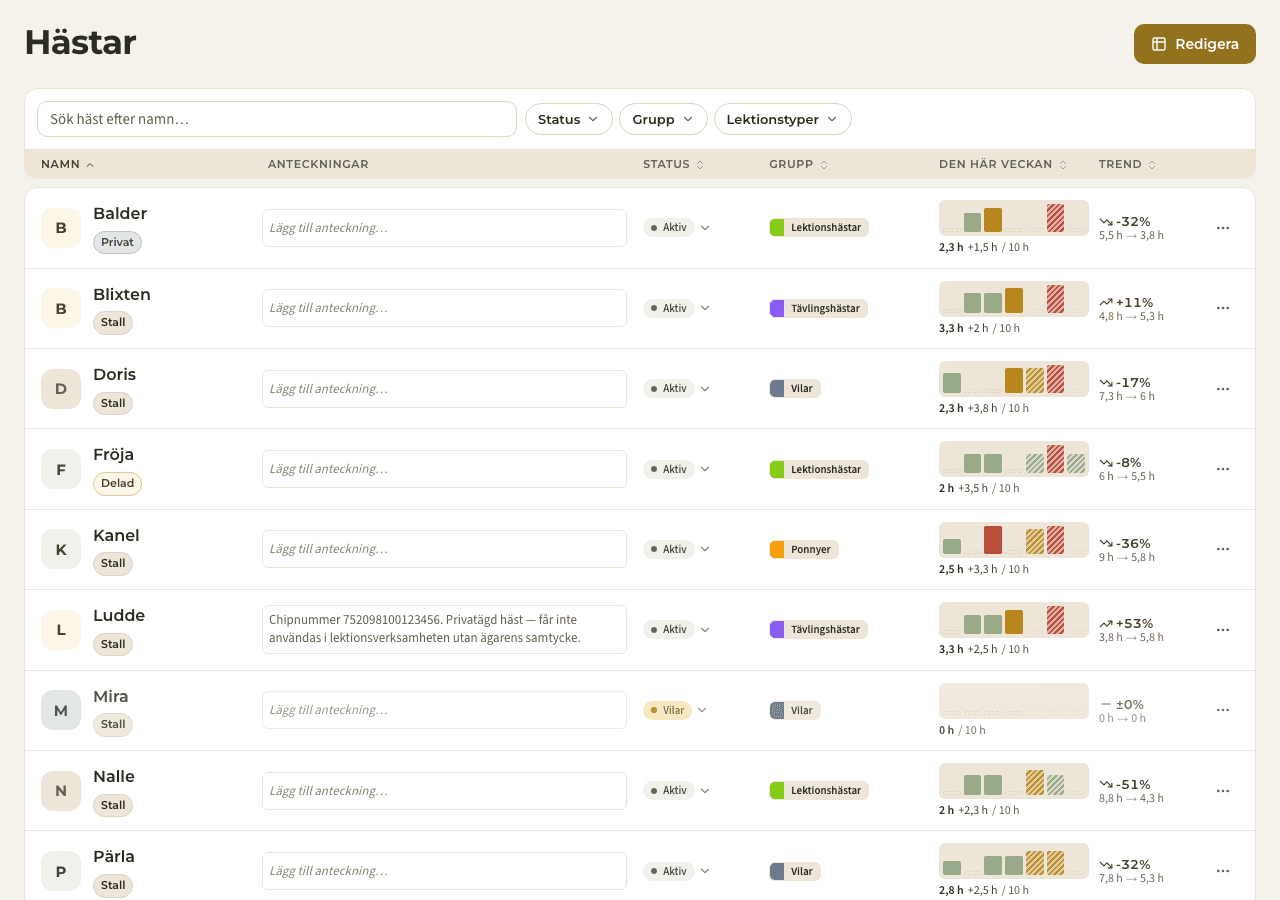This screenshot has width=1280, height=900.
Task: Change Mira's Vilar status dropdown
Action: tap(675, 710)
